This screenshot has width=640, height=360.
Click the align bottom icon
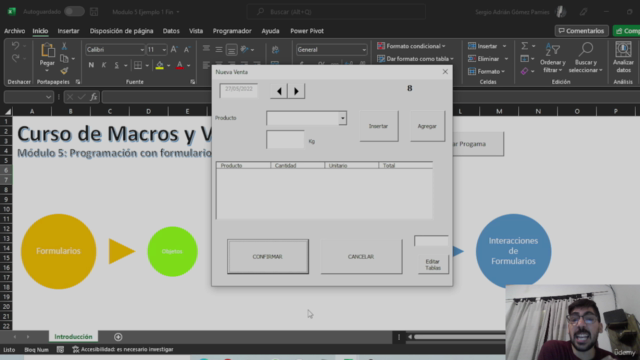tap(231, 49)
